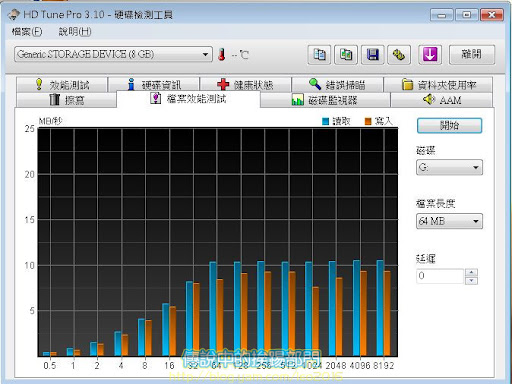Click the floppy disk save screenshot icon
Image resolution: width=512 pixels, height=384 pixels.
[x=372, y=54]
